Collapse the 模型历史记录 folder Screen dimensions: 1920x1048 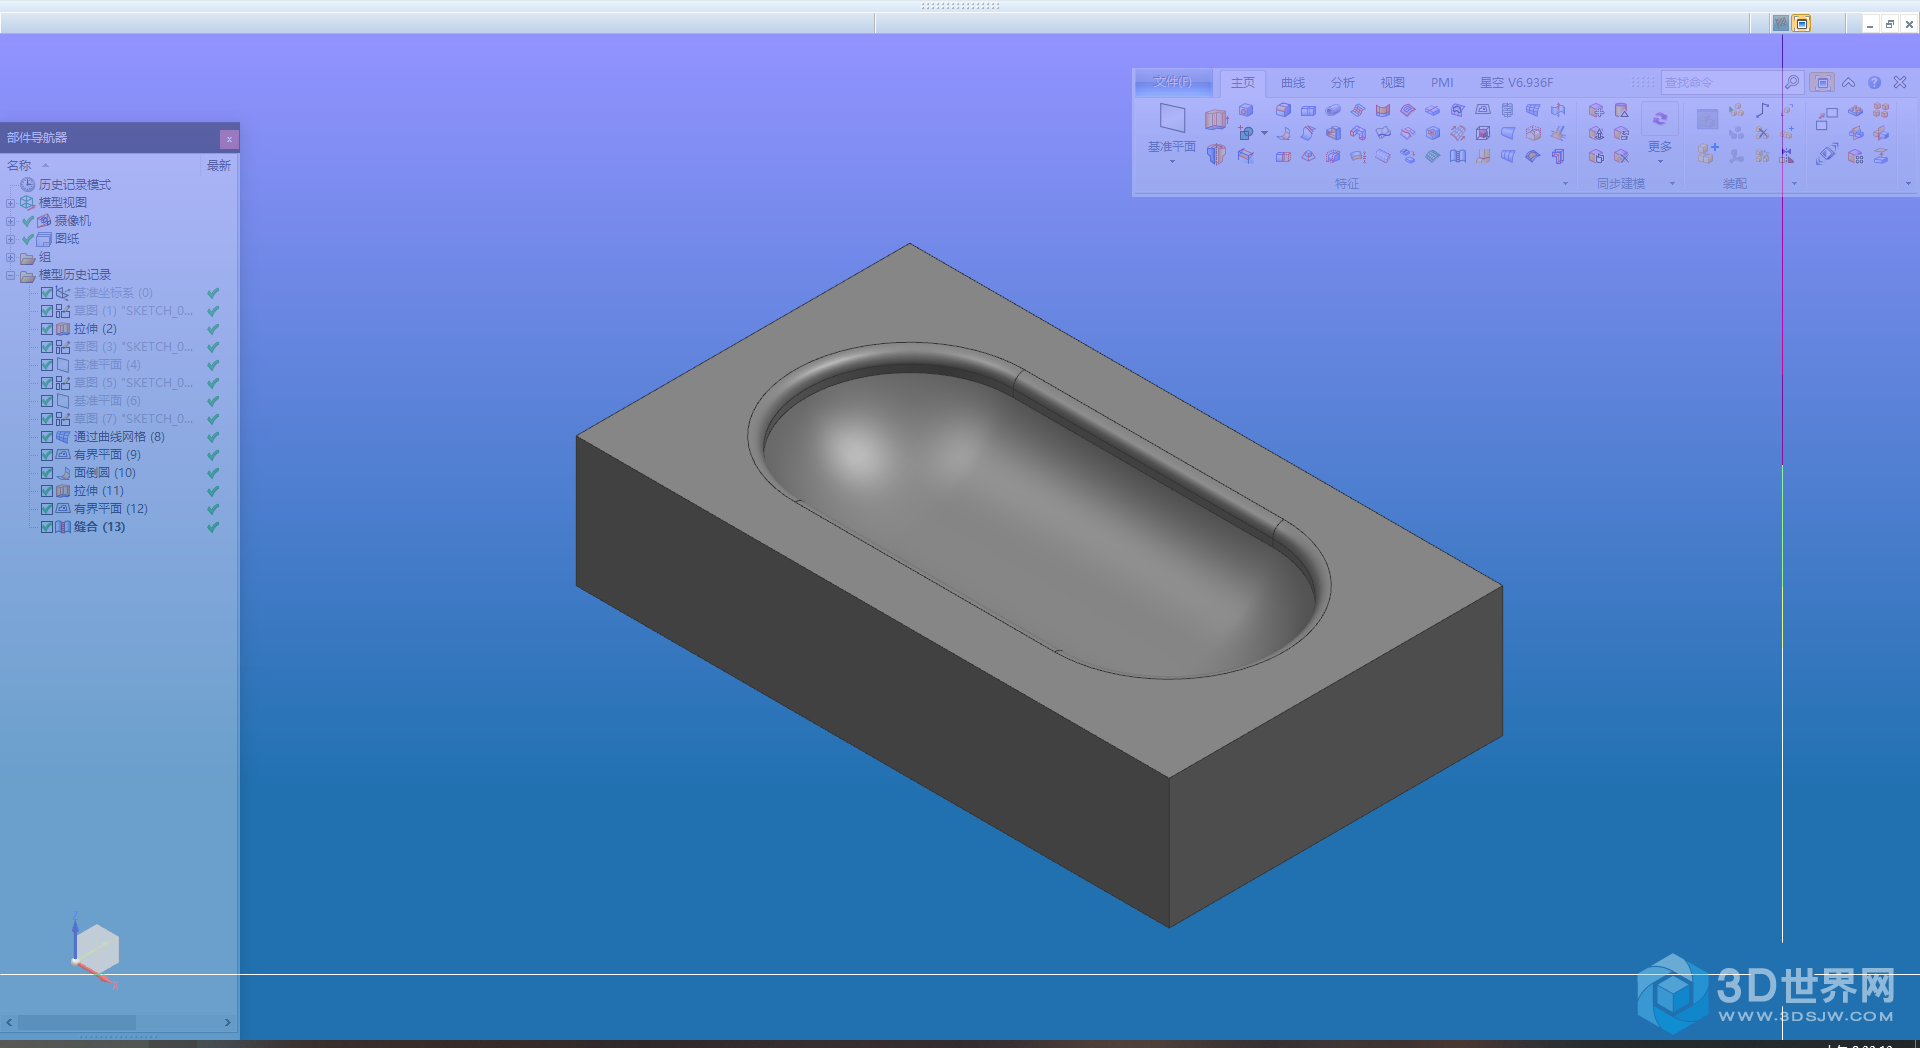click(x=11, y=275)
